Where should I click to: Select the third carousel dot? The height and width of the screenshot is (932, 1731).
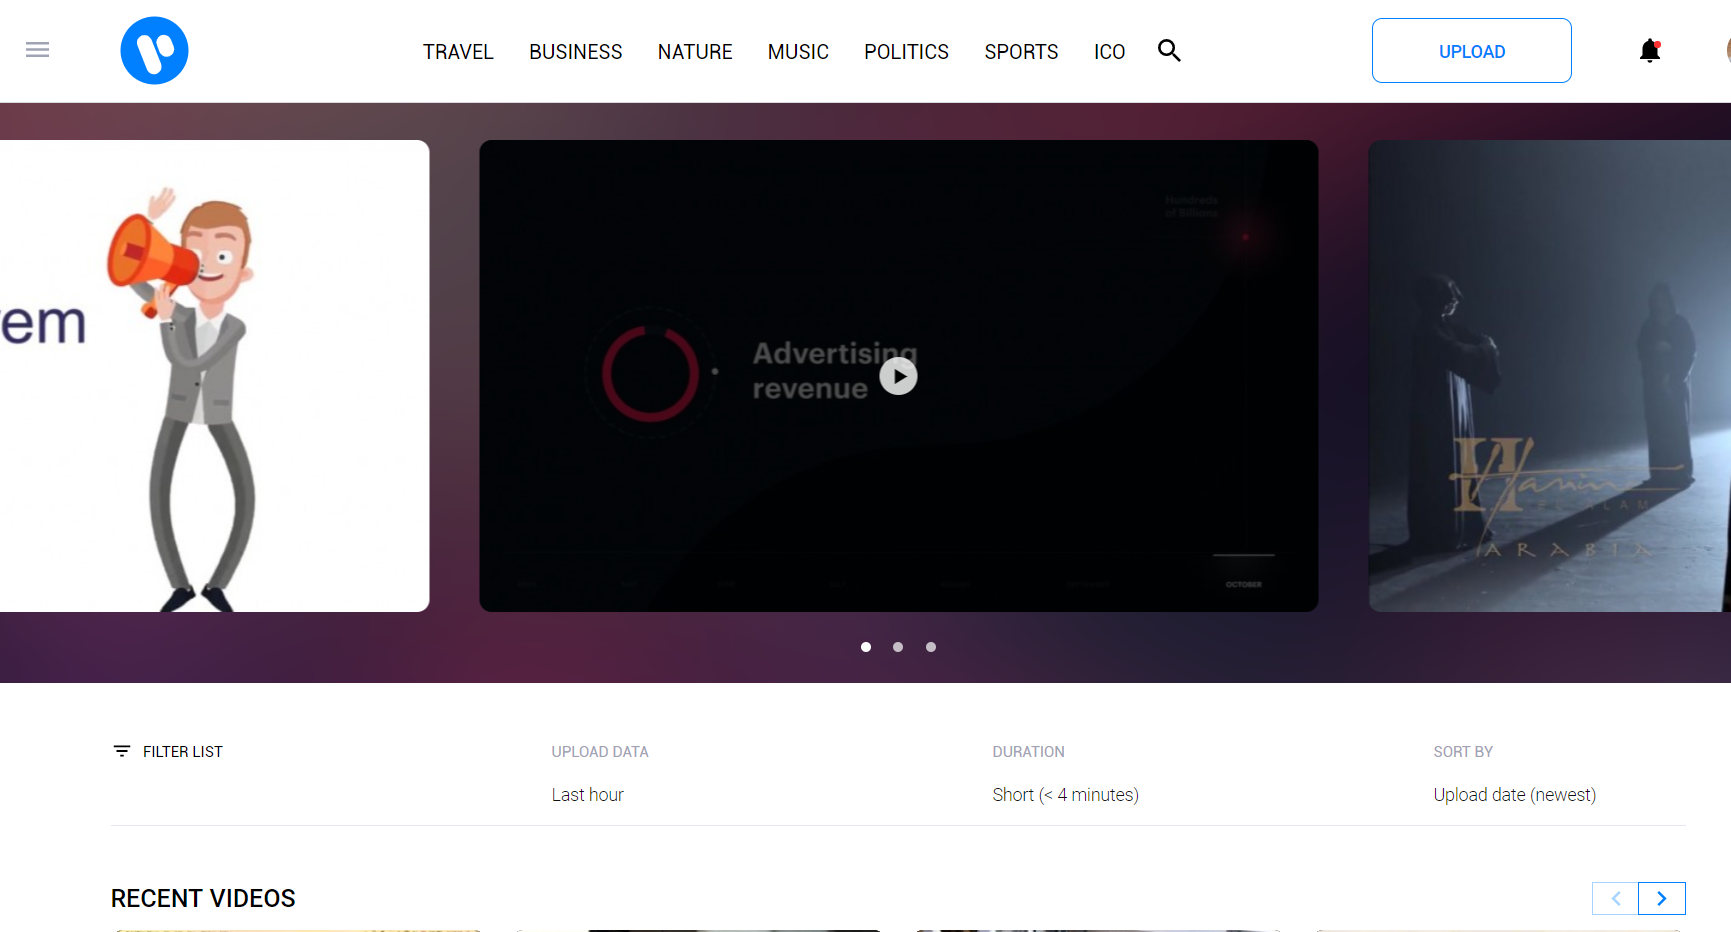(x=931, y=647)
